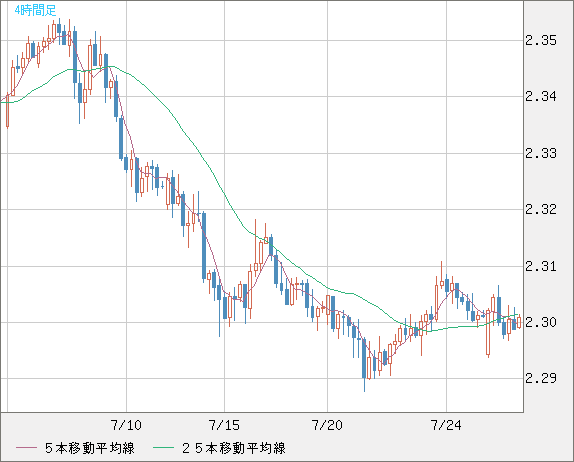Click the 4時間足 timeframe label
This screenshot has height=462, width=574.
tap(35, 11)
